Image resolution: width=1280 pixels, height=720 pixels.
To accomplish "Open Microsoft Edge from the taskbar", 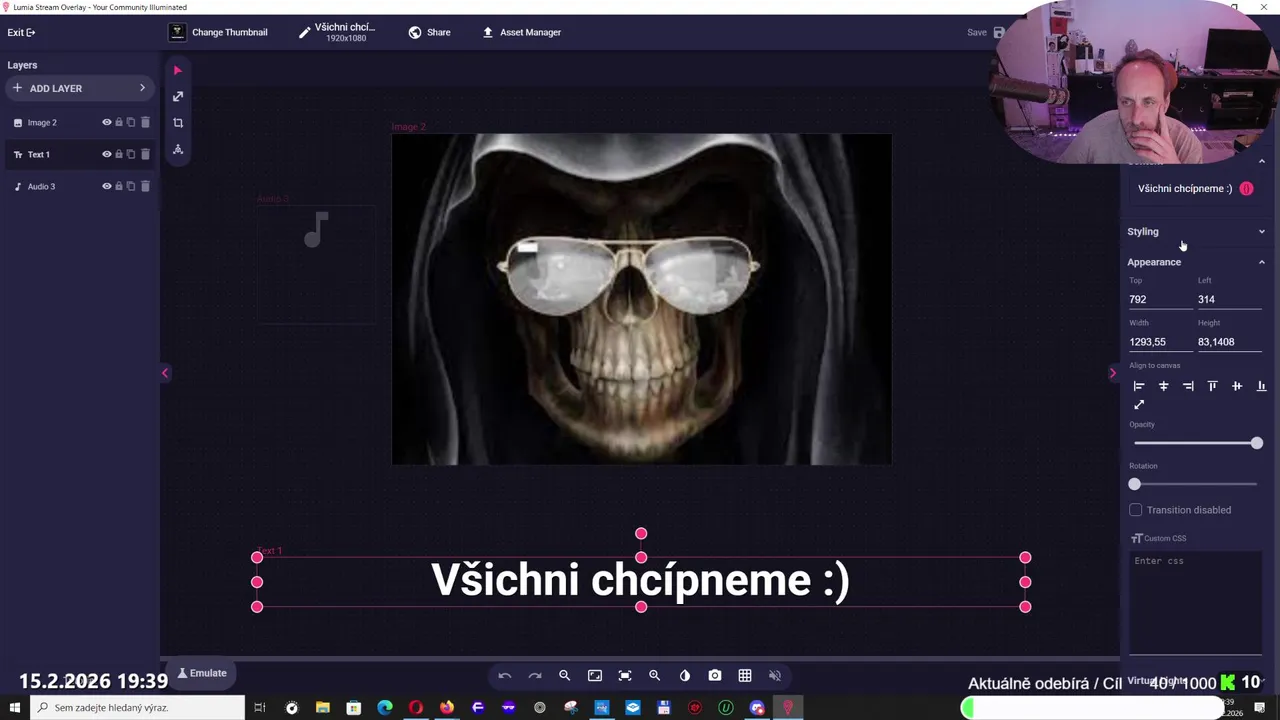I will 385,708.
